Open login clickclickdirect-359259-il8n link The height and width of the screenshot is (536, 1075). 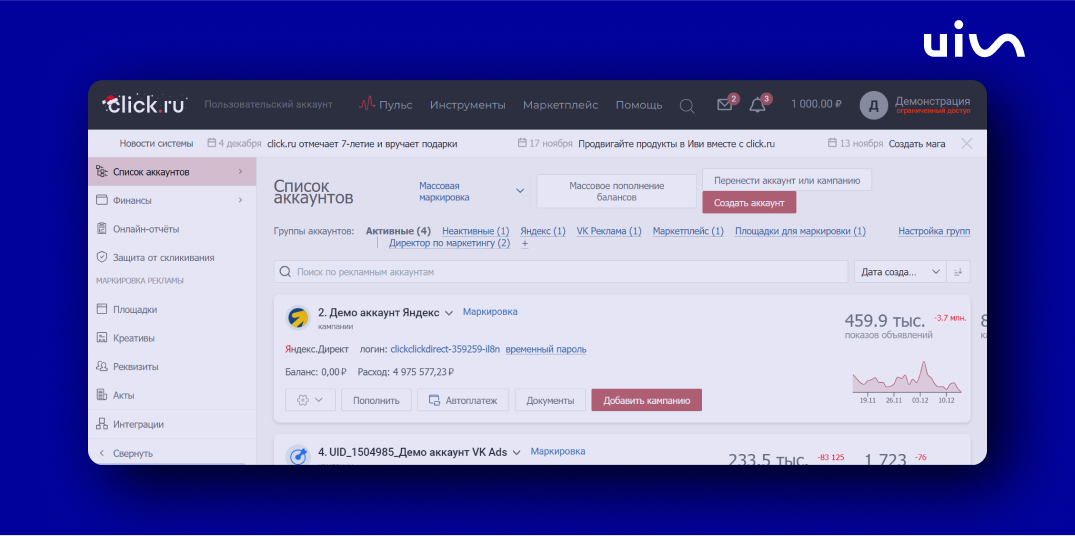click(x=445, y=350)
